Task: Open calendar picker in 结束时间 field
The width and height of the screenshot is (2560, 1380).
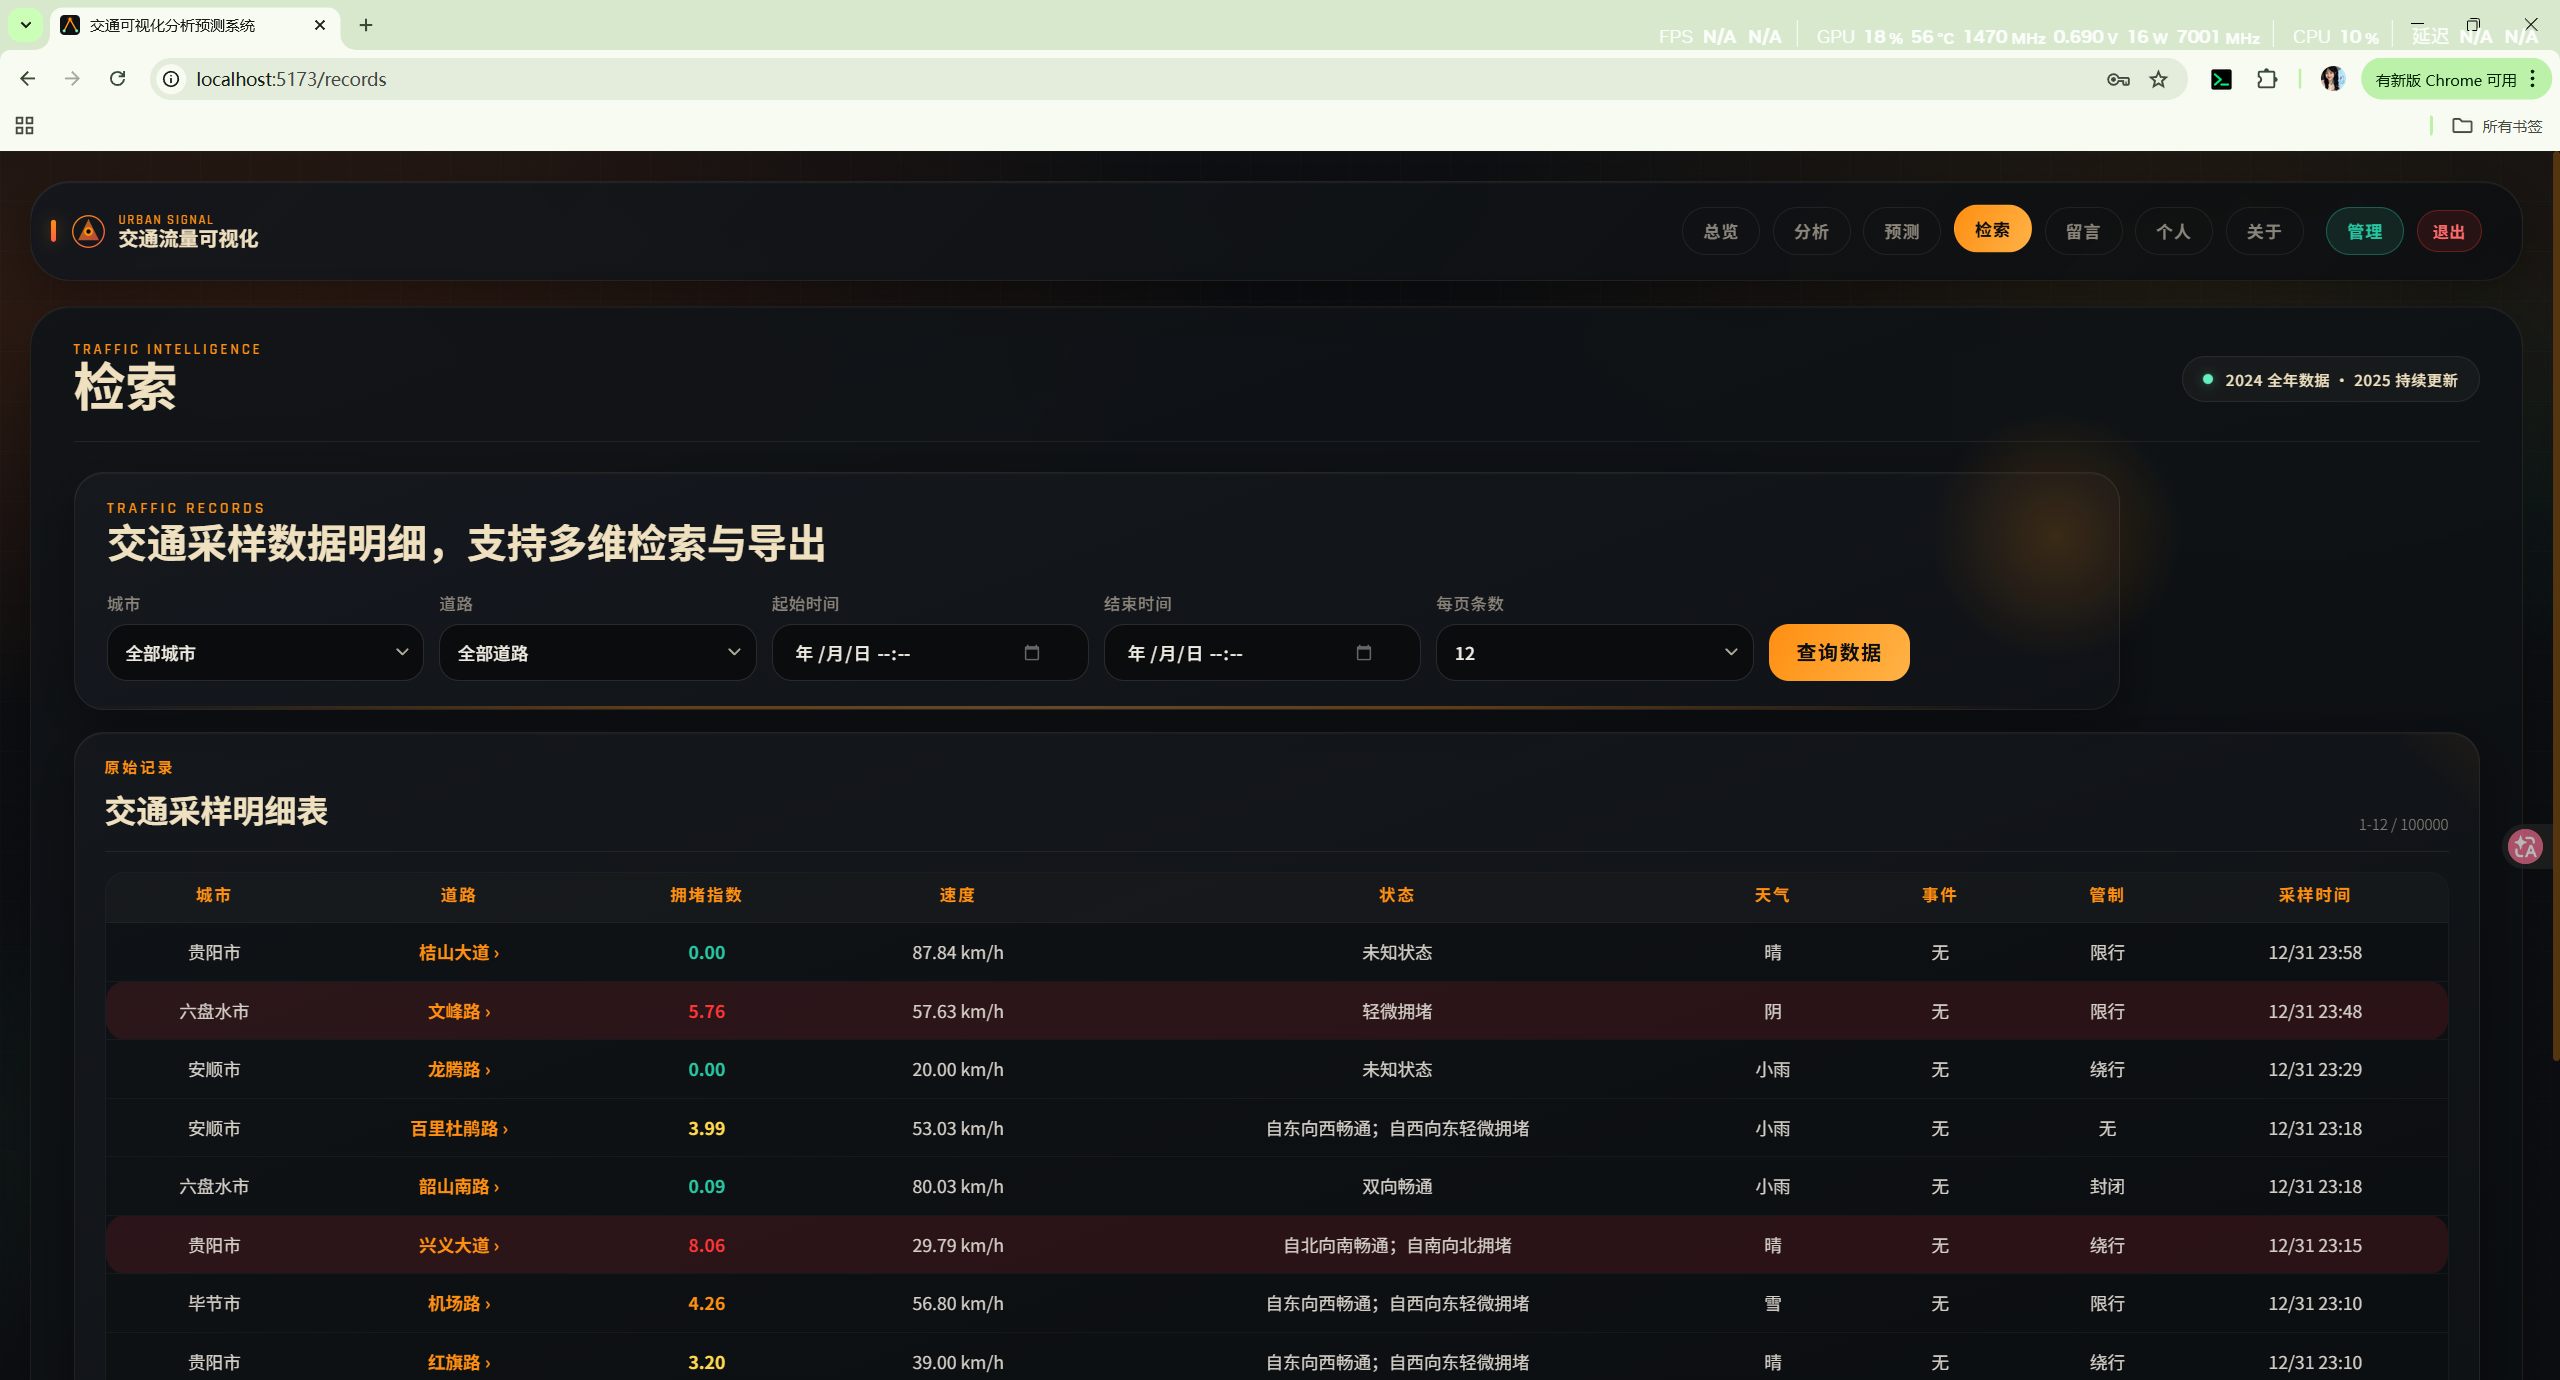Action: coord(1363,653)
